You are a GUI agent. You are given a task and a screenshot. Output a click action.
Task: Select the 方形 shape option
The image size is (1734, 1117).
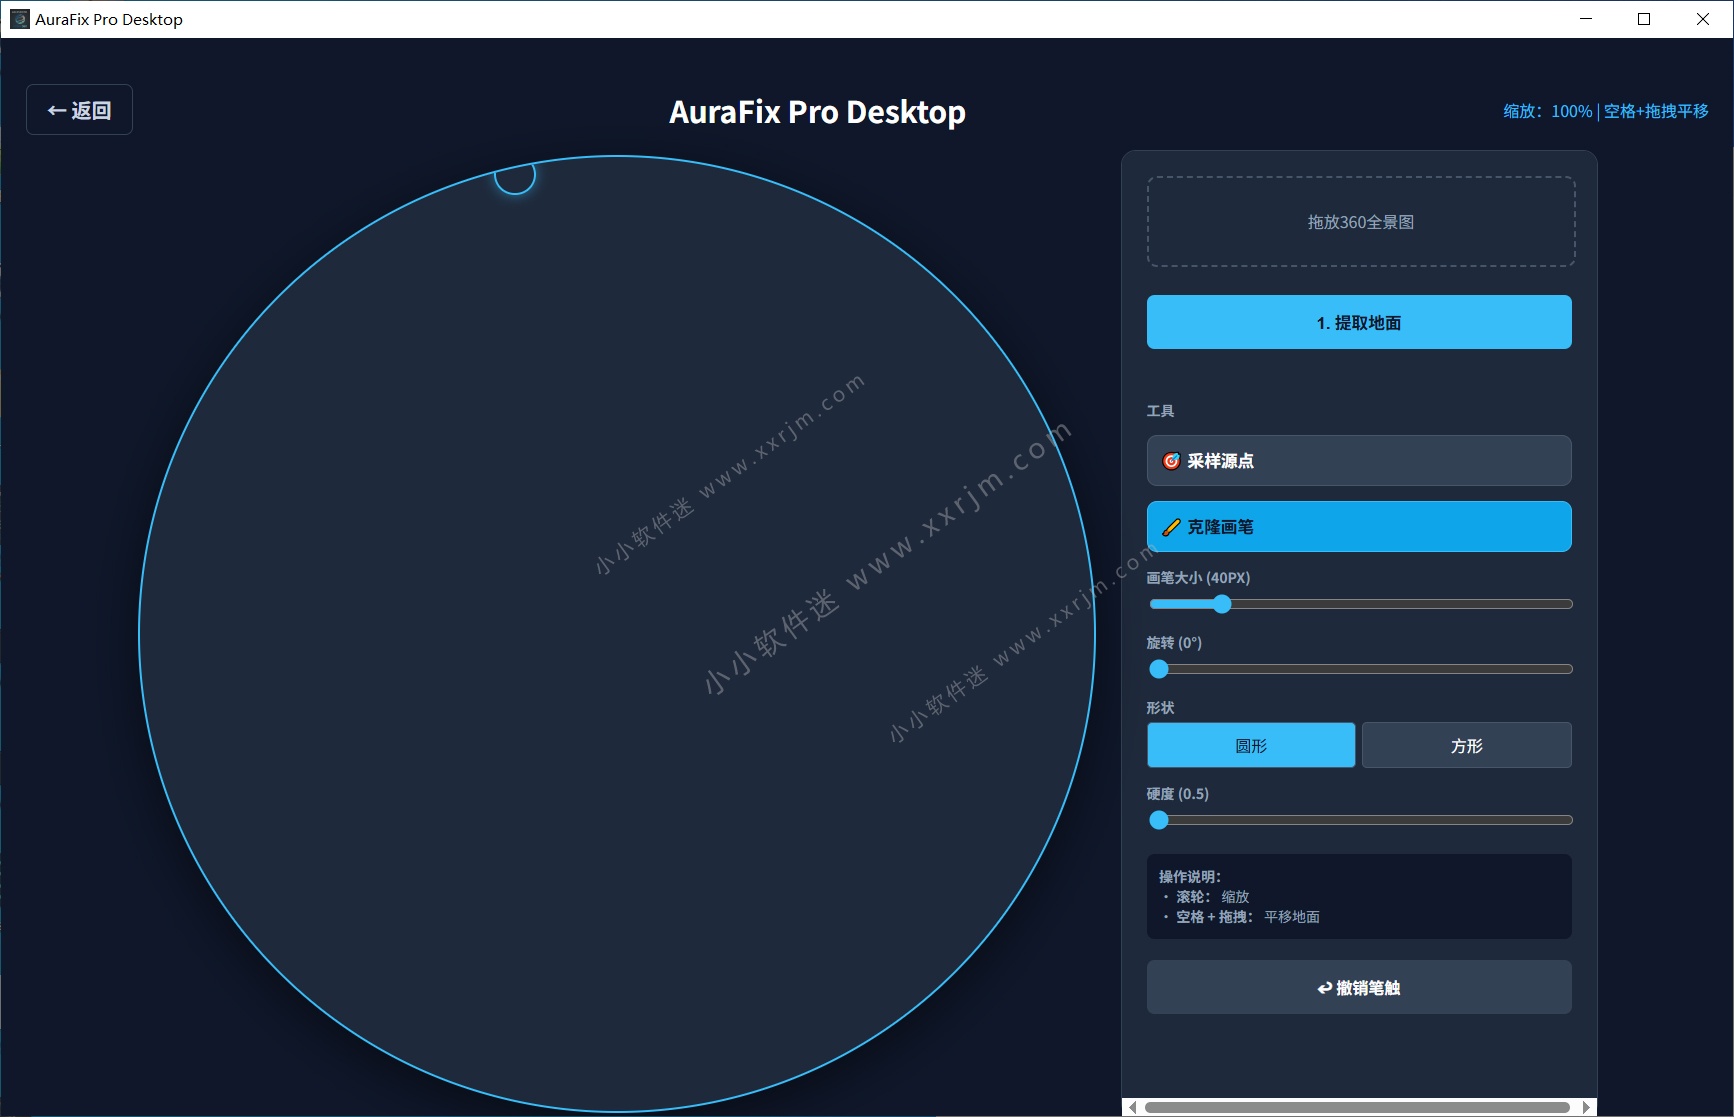pos(1466,745)
